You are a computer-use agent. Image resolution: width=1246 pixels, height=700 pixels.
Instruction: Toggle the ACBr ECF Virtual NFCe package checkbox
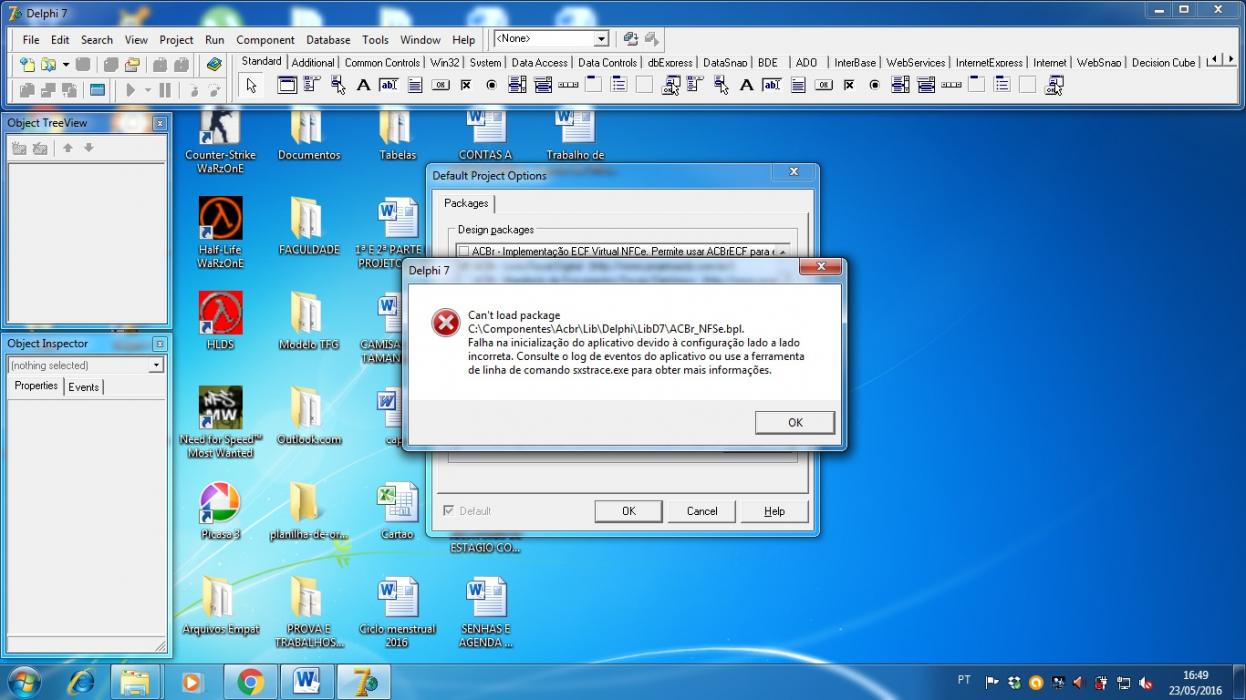[463, 252]
